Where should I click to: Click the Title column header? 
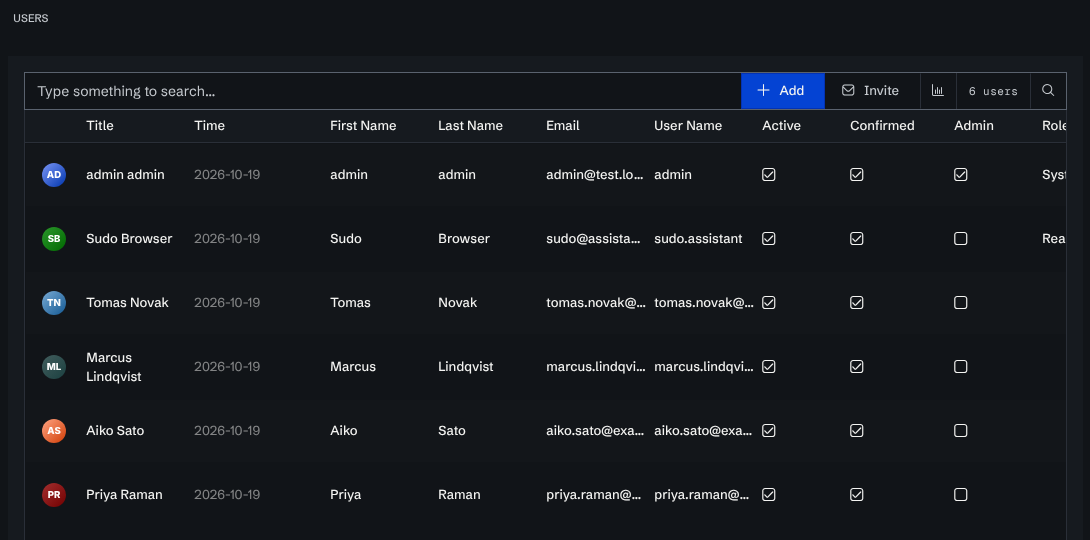point(100,126)
